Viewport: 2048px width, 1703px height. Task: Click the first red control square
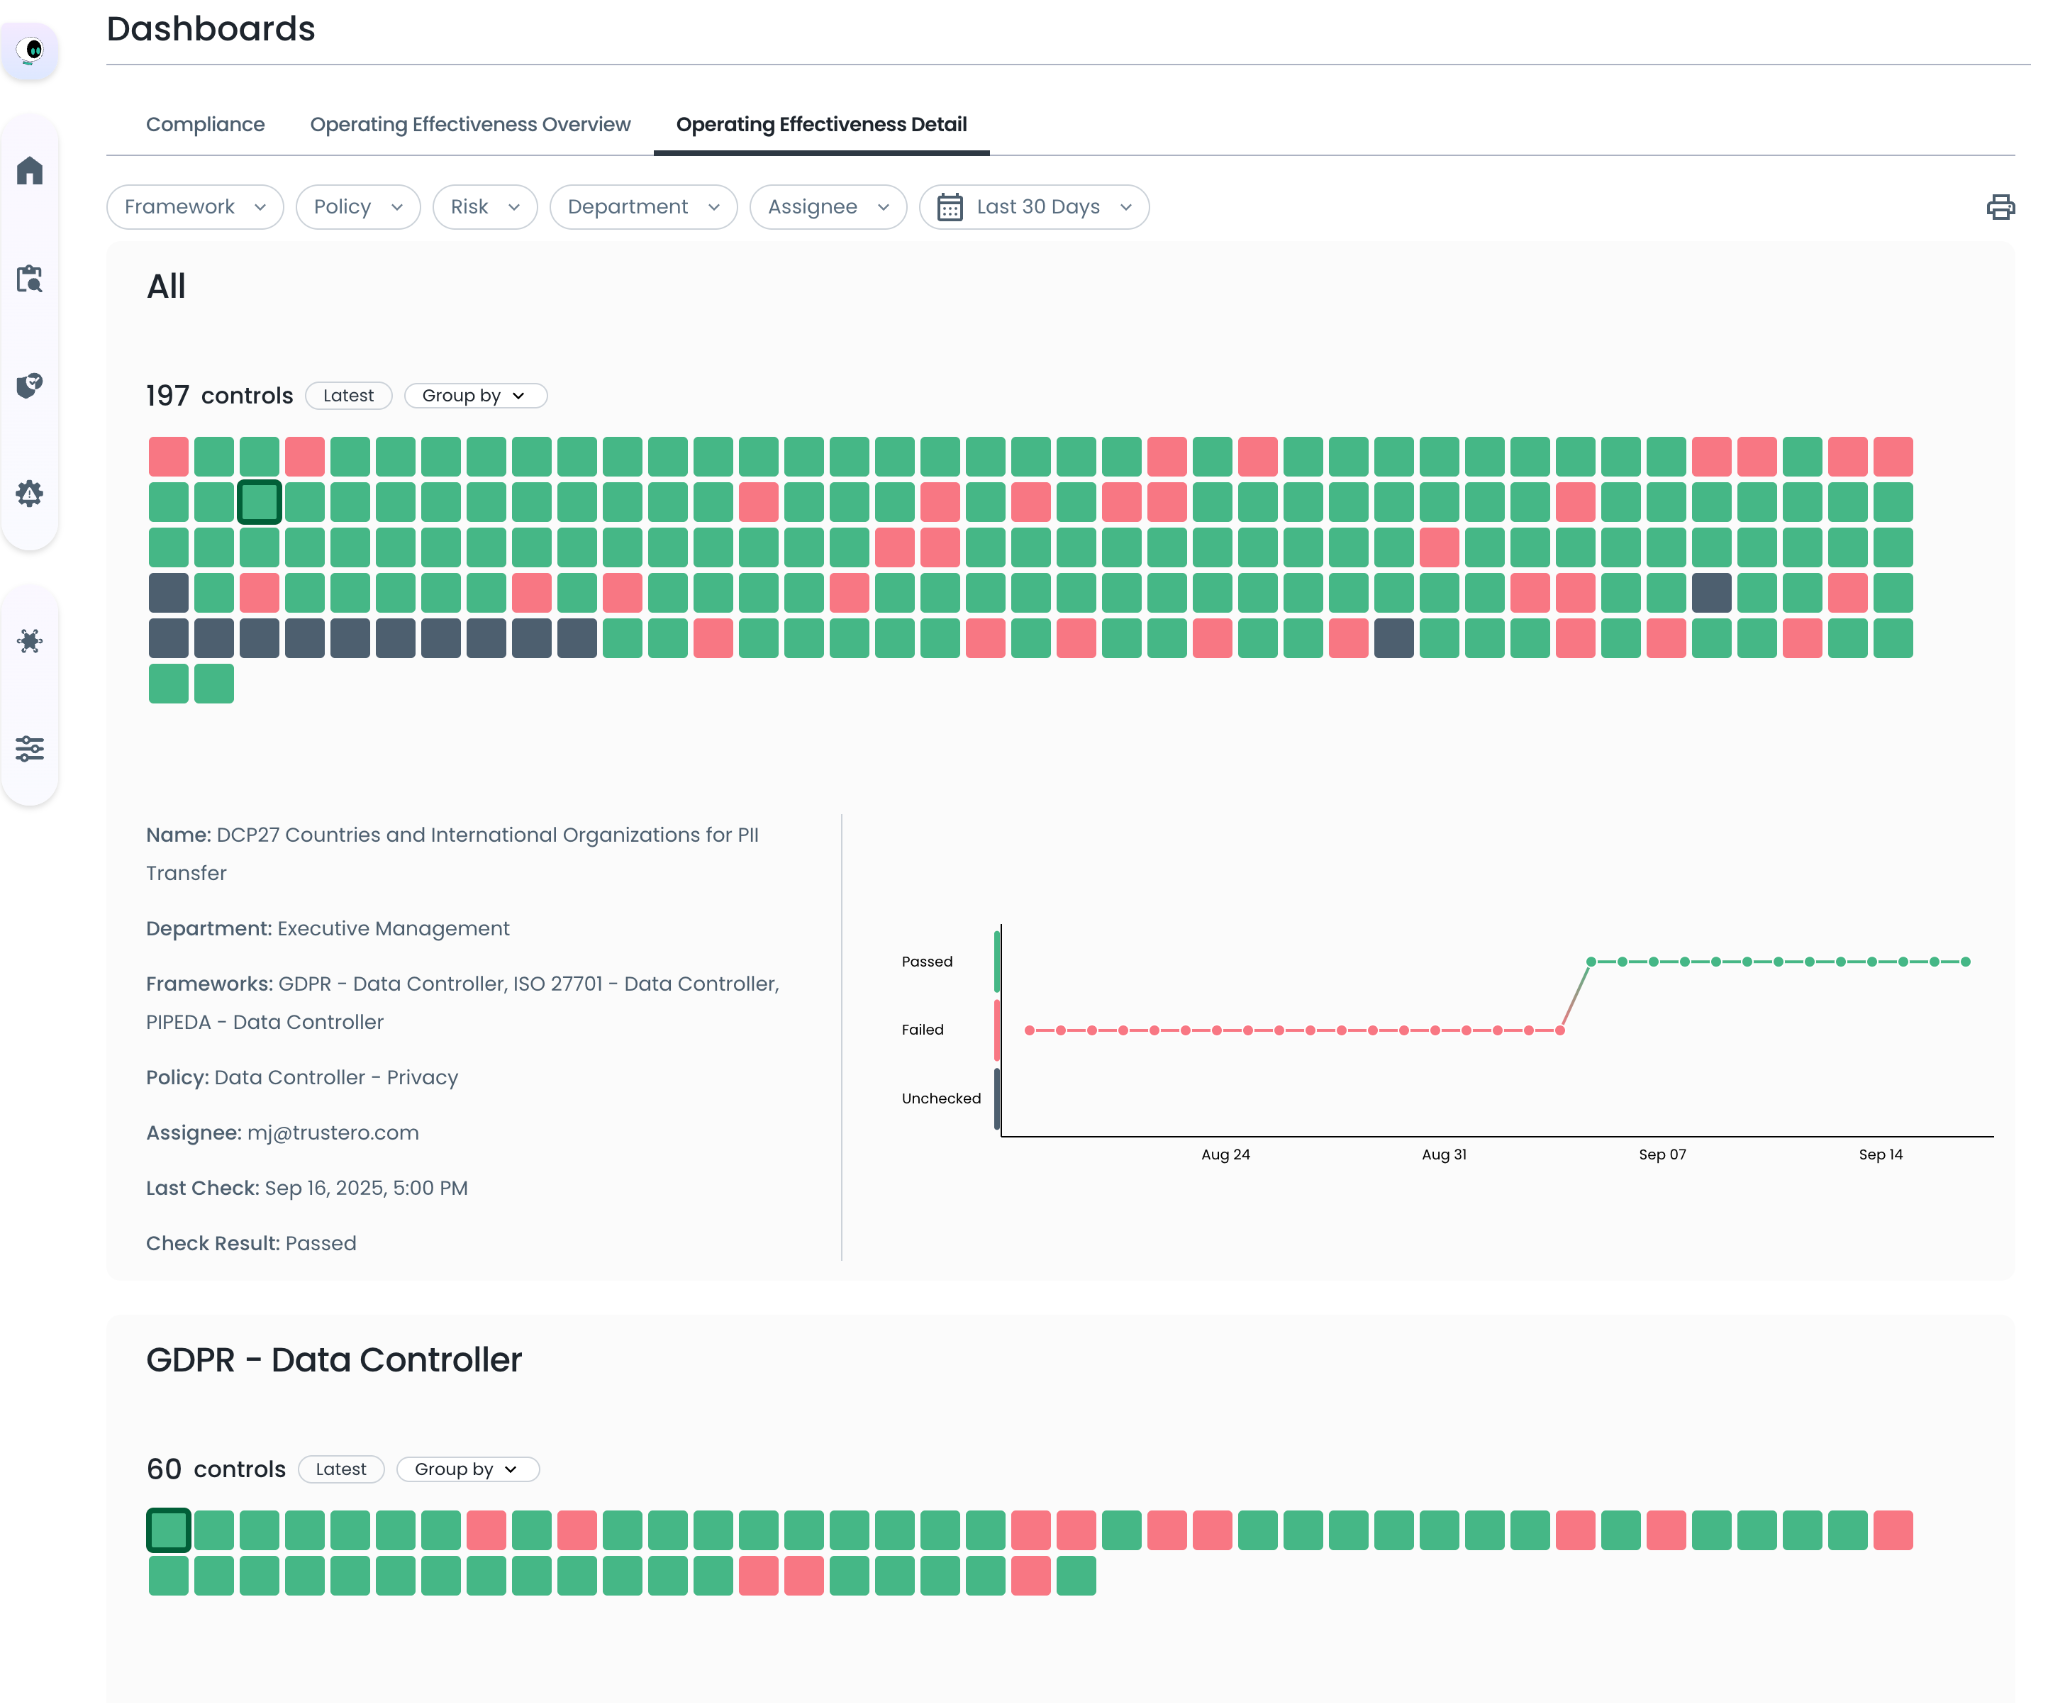point(168,457)
